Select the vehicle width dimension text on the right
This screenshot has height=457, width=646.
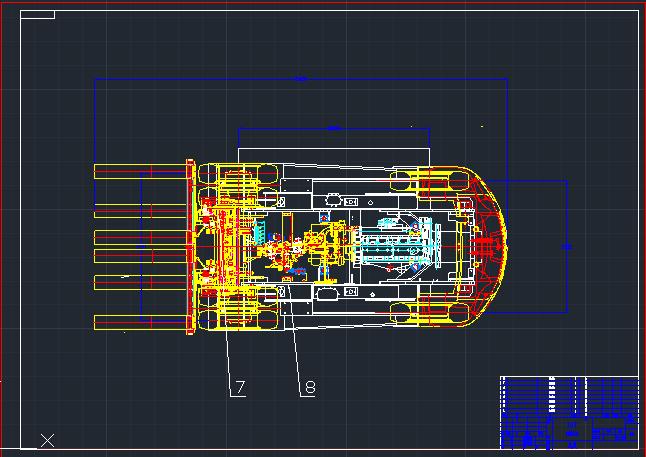coord(567,246)
